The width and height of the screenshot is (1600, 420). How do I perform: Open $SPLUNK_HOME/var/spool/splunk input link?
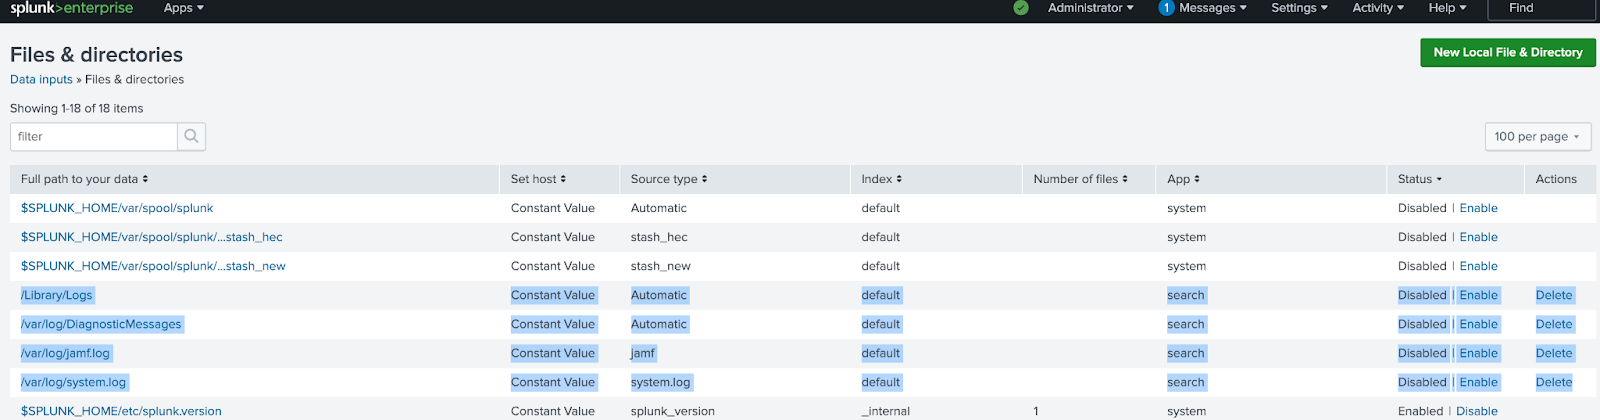pyautogui.click(x=117, y=208)
